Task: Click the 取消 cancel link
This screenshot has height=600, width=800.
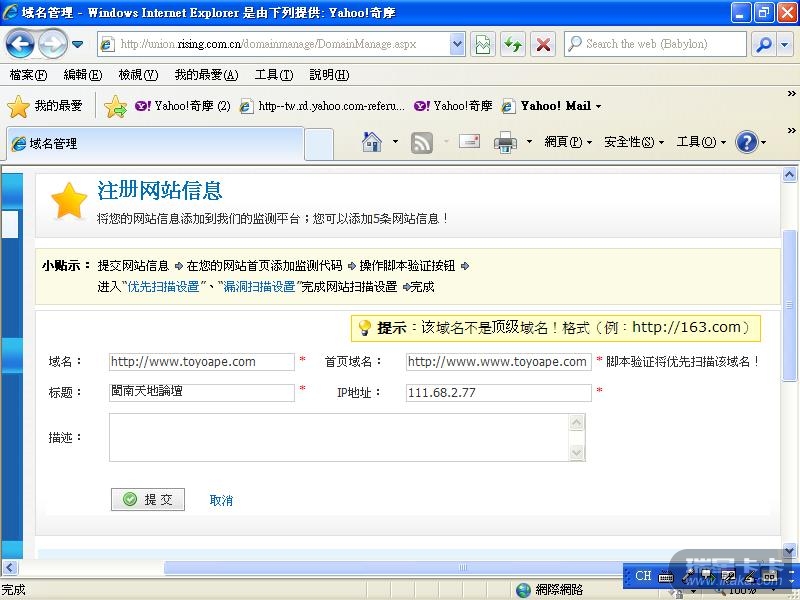Action: 221,500
